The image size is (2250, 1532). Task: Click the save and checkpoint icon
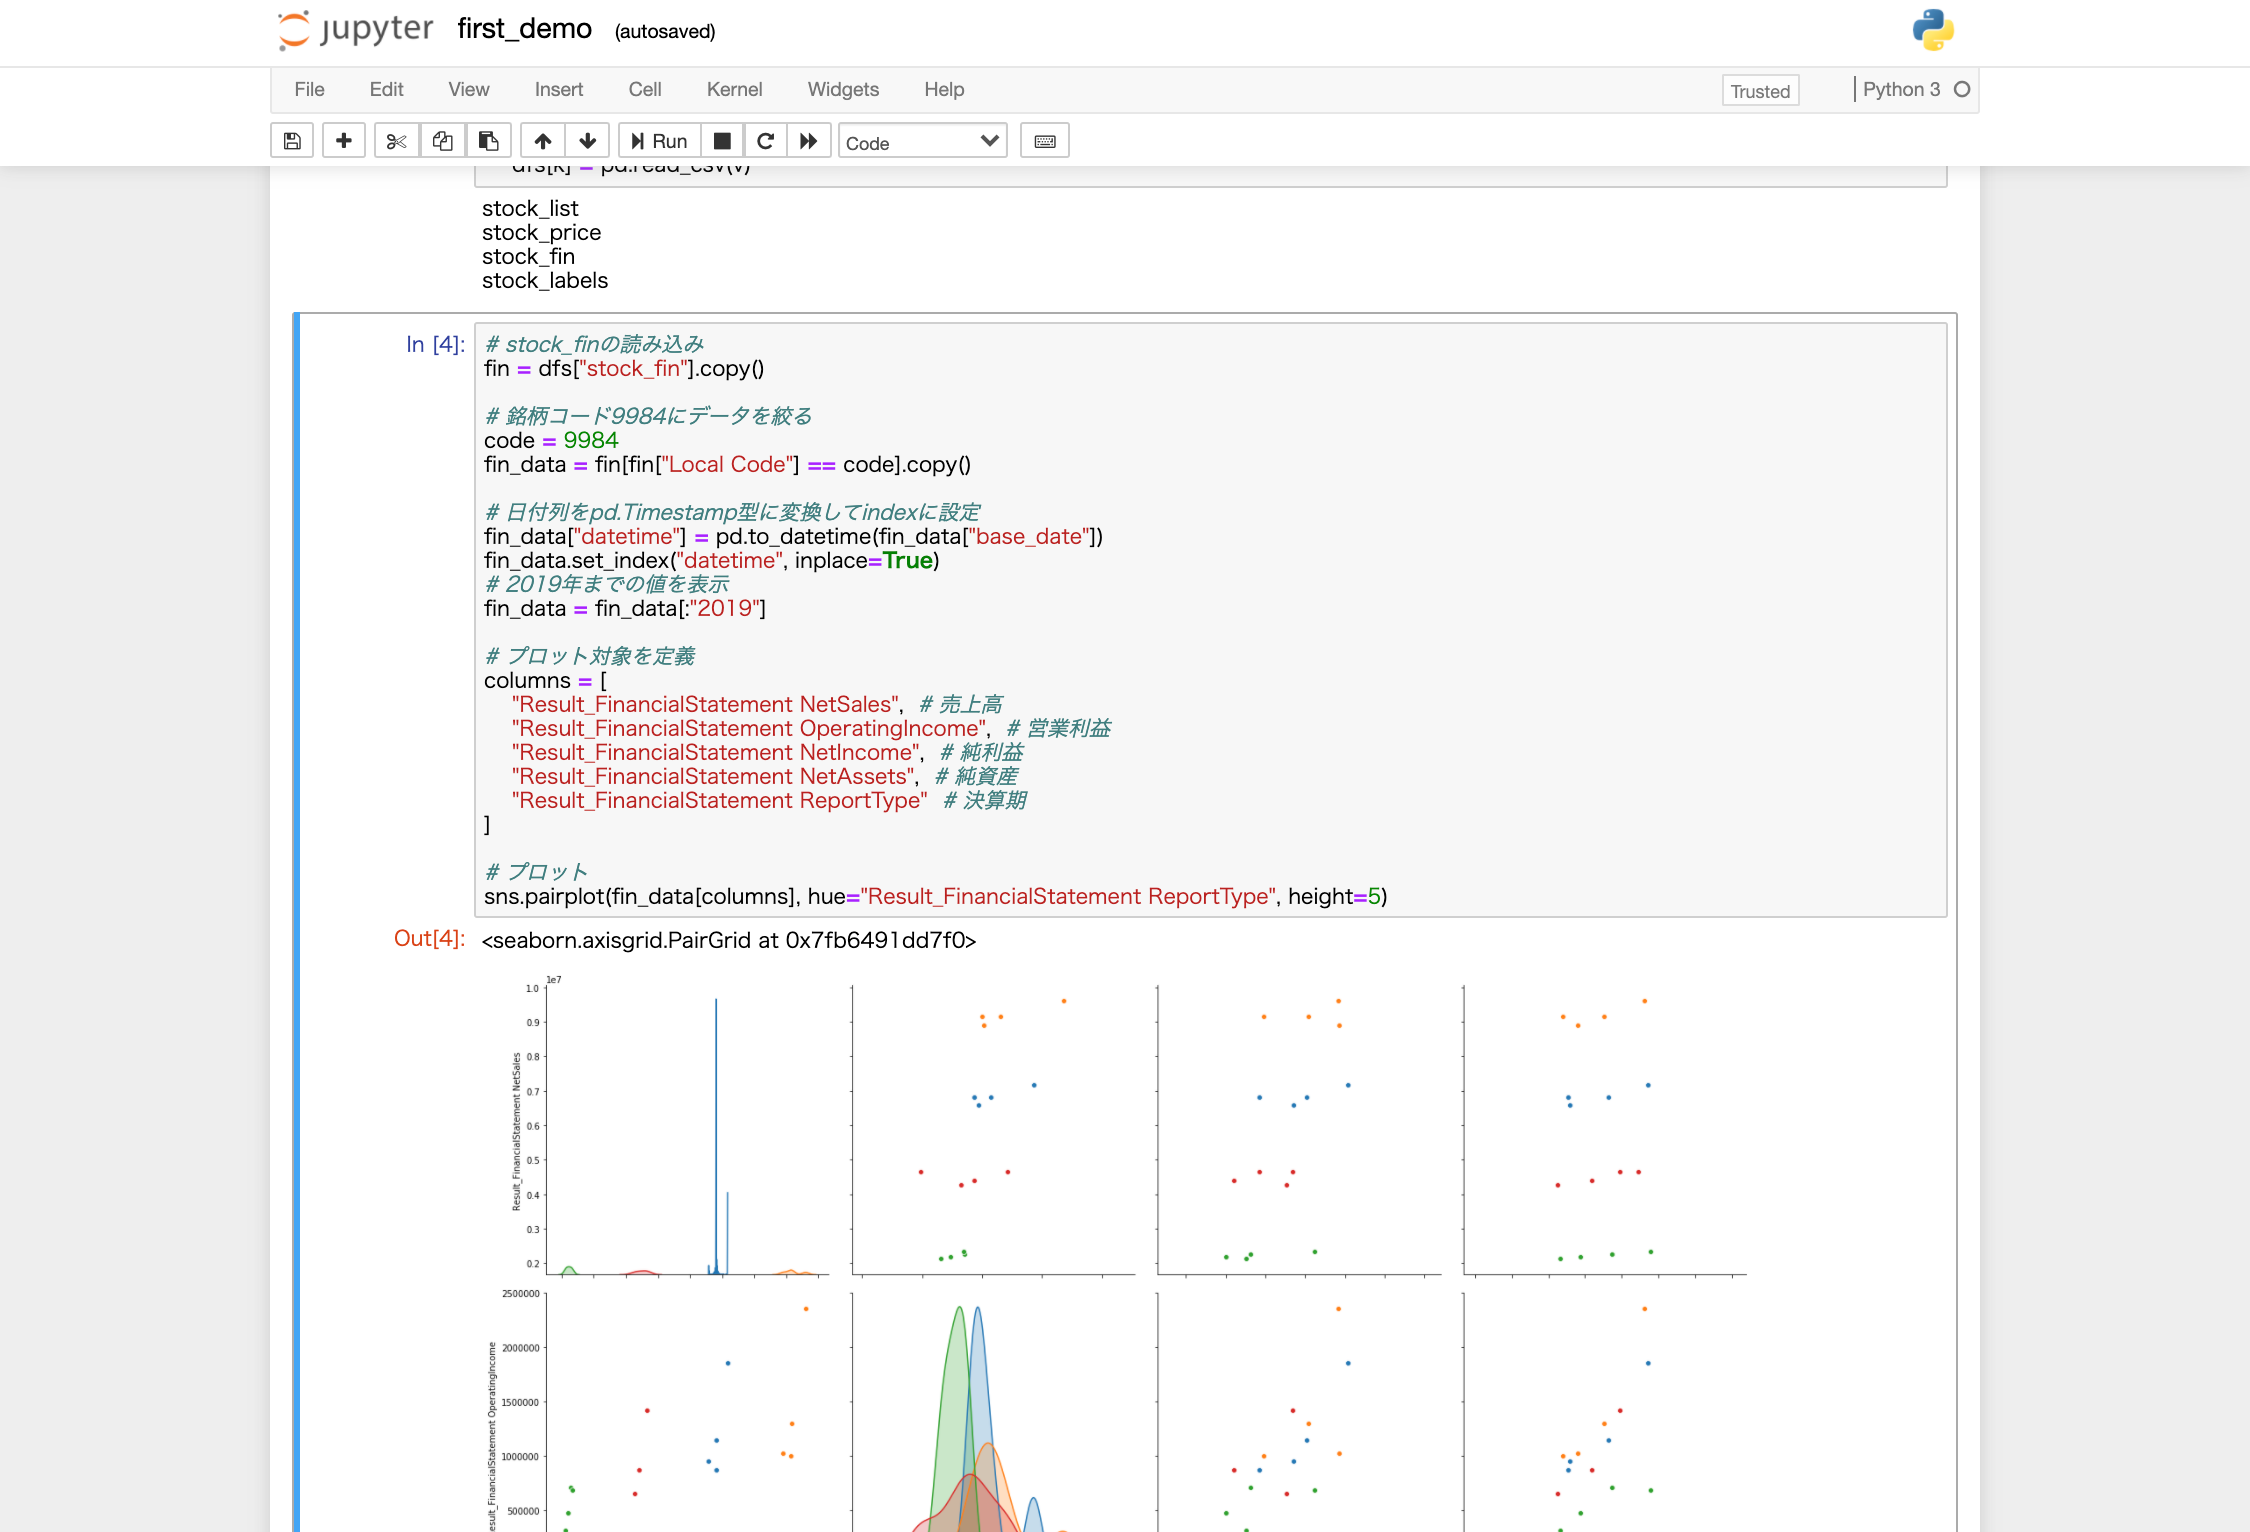pos(292,141)
